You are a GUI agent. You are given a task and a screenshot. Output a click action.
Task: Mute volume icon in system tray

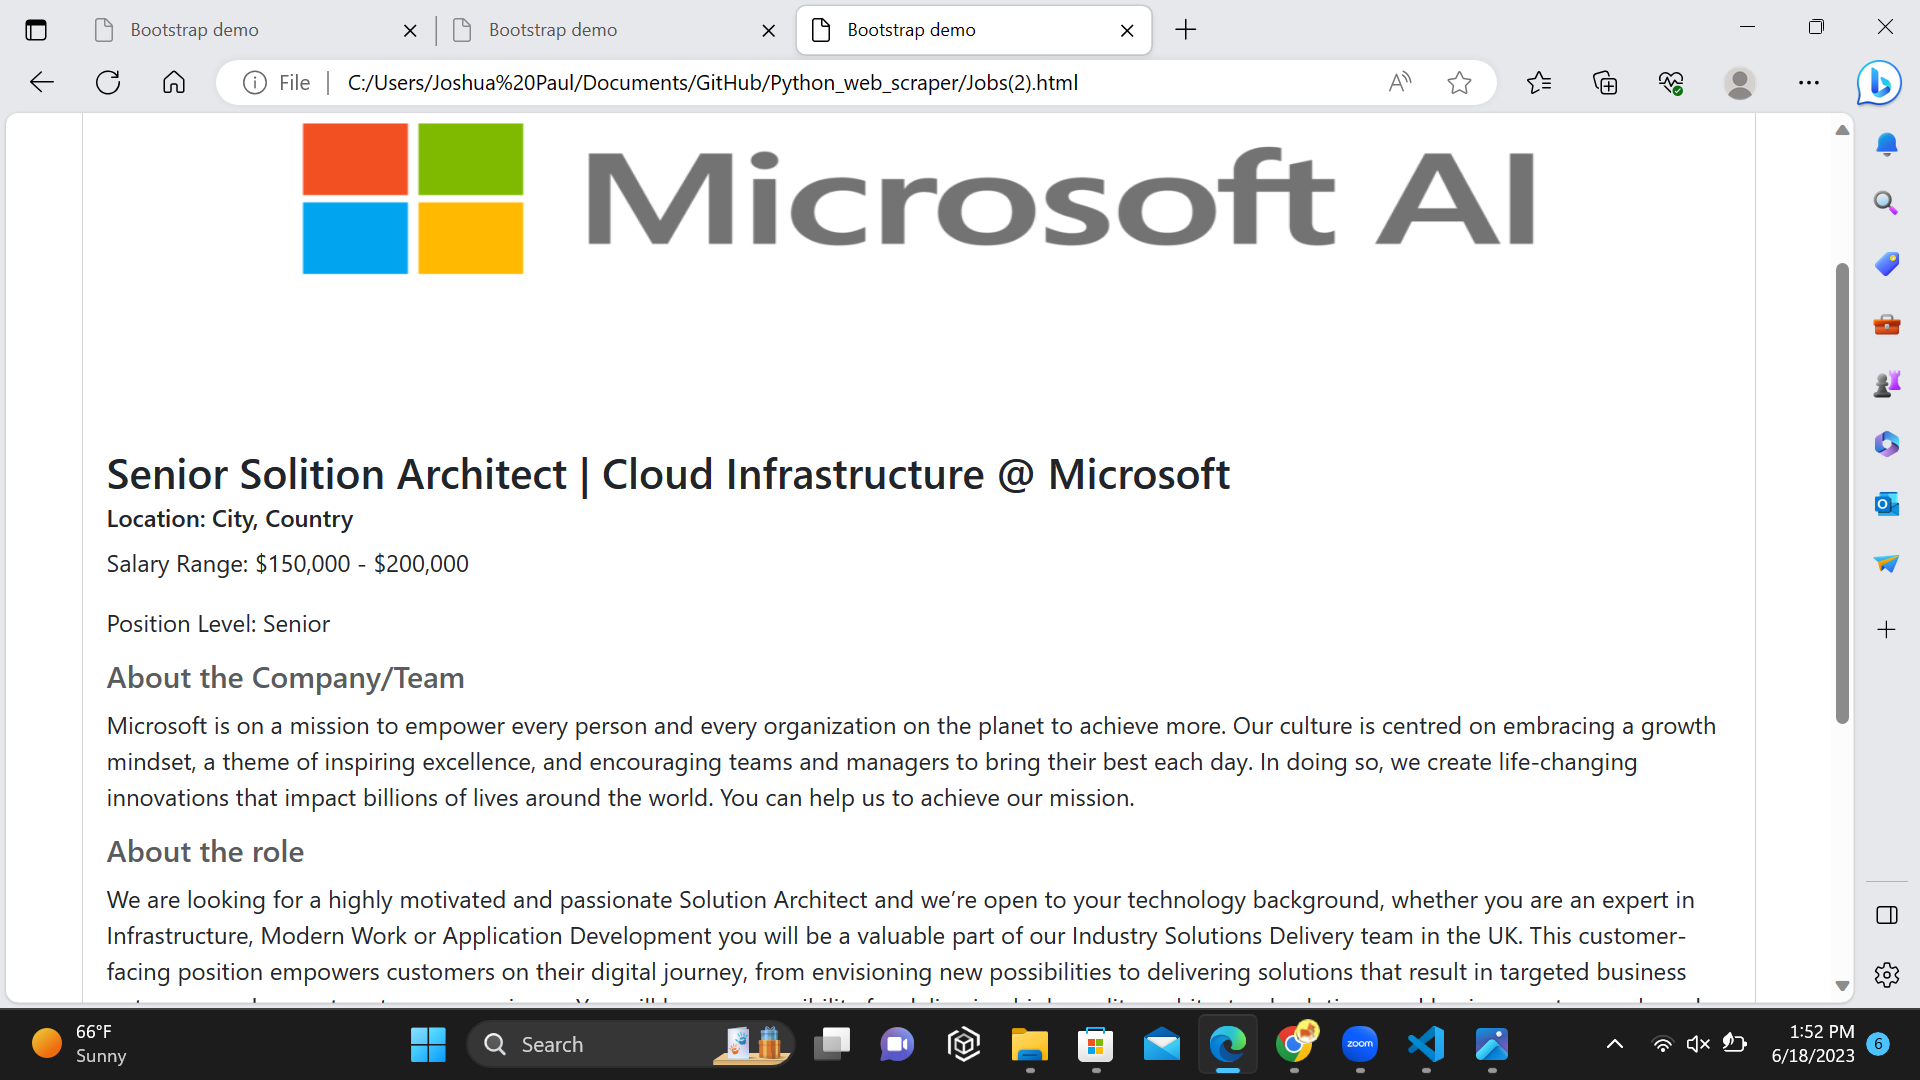tap(1698, 1044)
